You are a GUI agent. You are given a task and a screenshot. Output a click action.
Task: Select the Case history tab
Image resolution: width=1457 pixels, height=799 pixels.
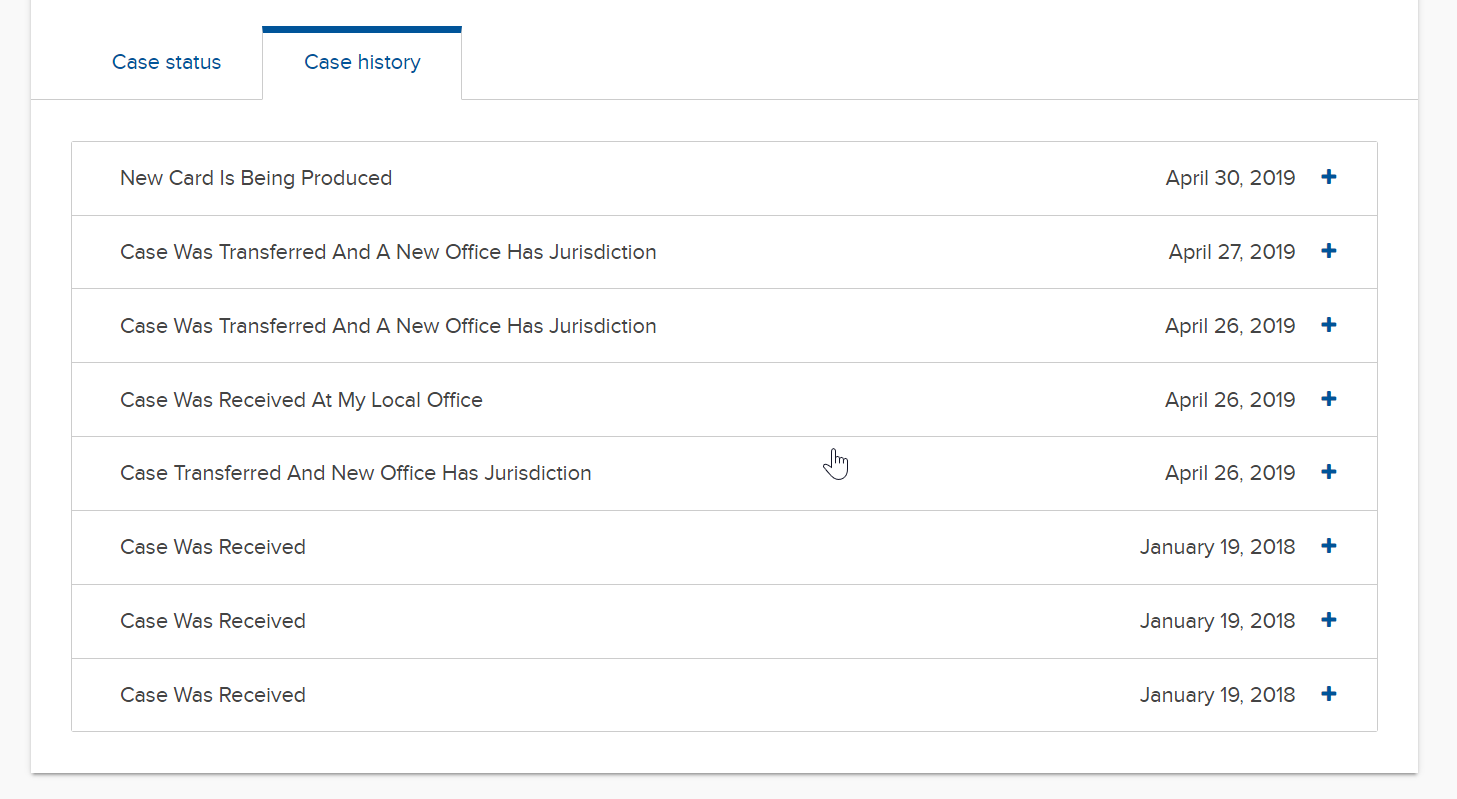362,62
